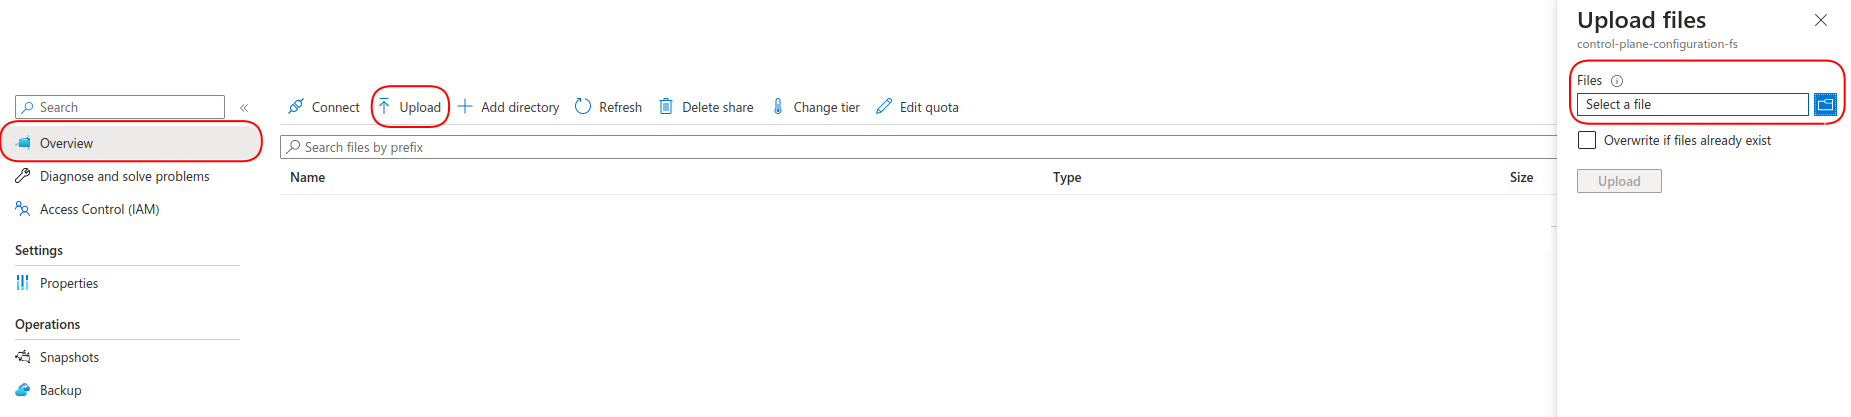Collapse the sidebar with double chevron
This screenshot has height=417, width=1851.
click(244, 107)
